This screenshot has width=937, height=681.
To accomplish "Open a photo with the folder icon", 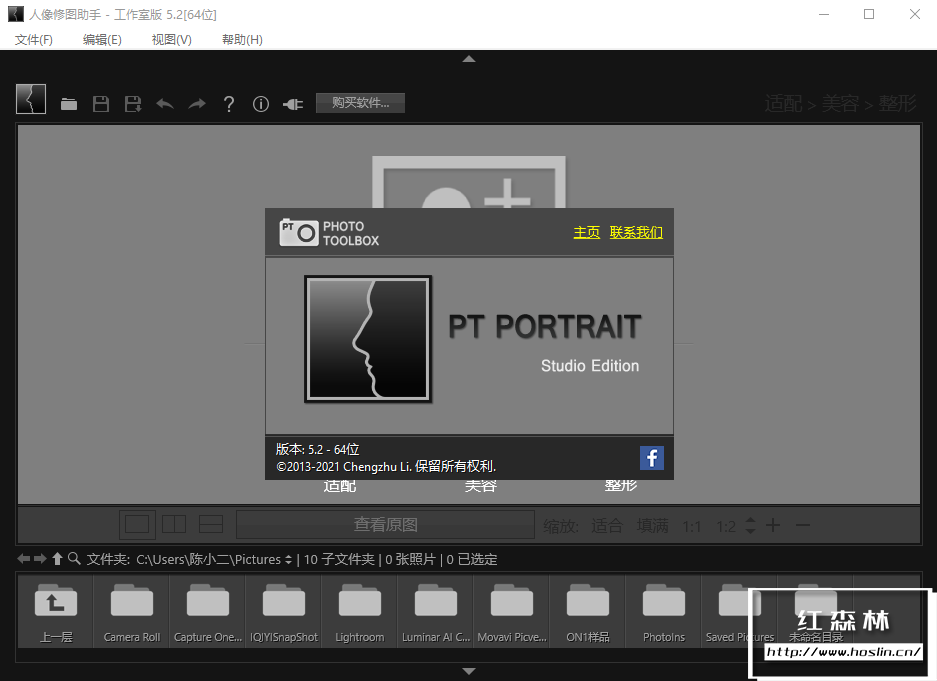I will [x=69, y=105].
